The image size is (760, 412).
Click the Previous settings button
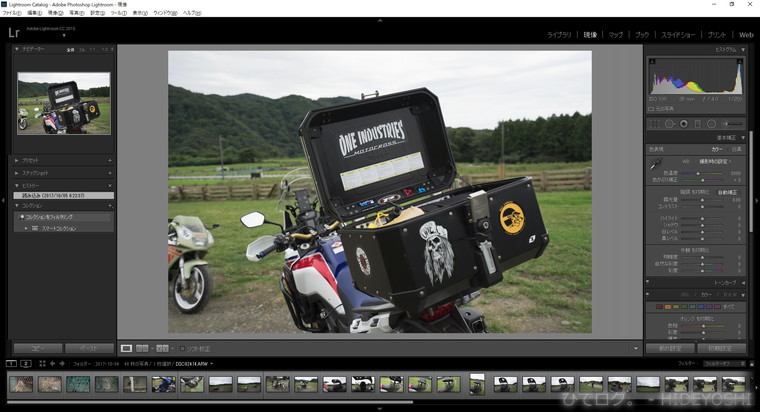(x=670, y=348)
